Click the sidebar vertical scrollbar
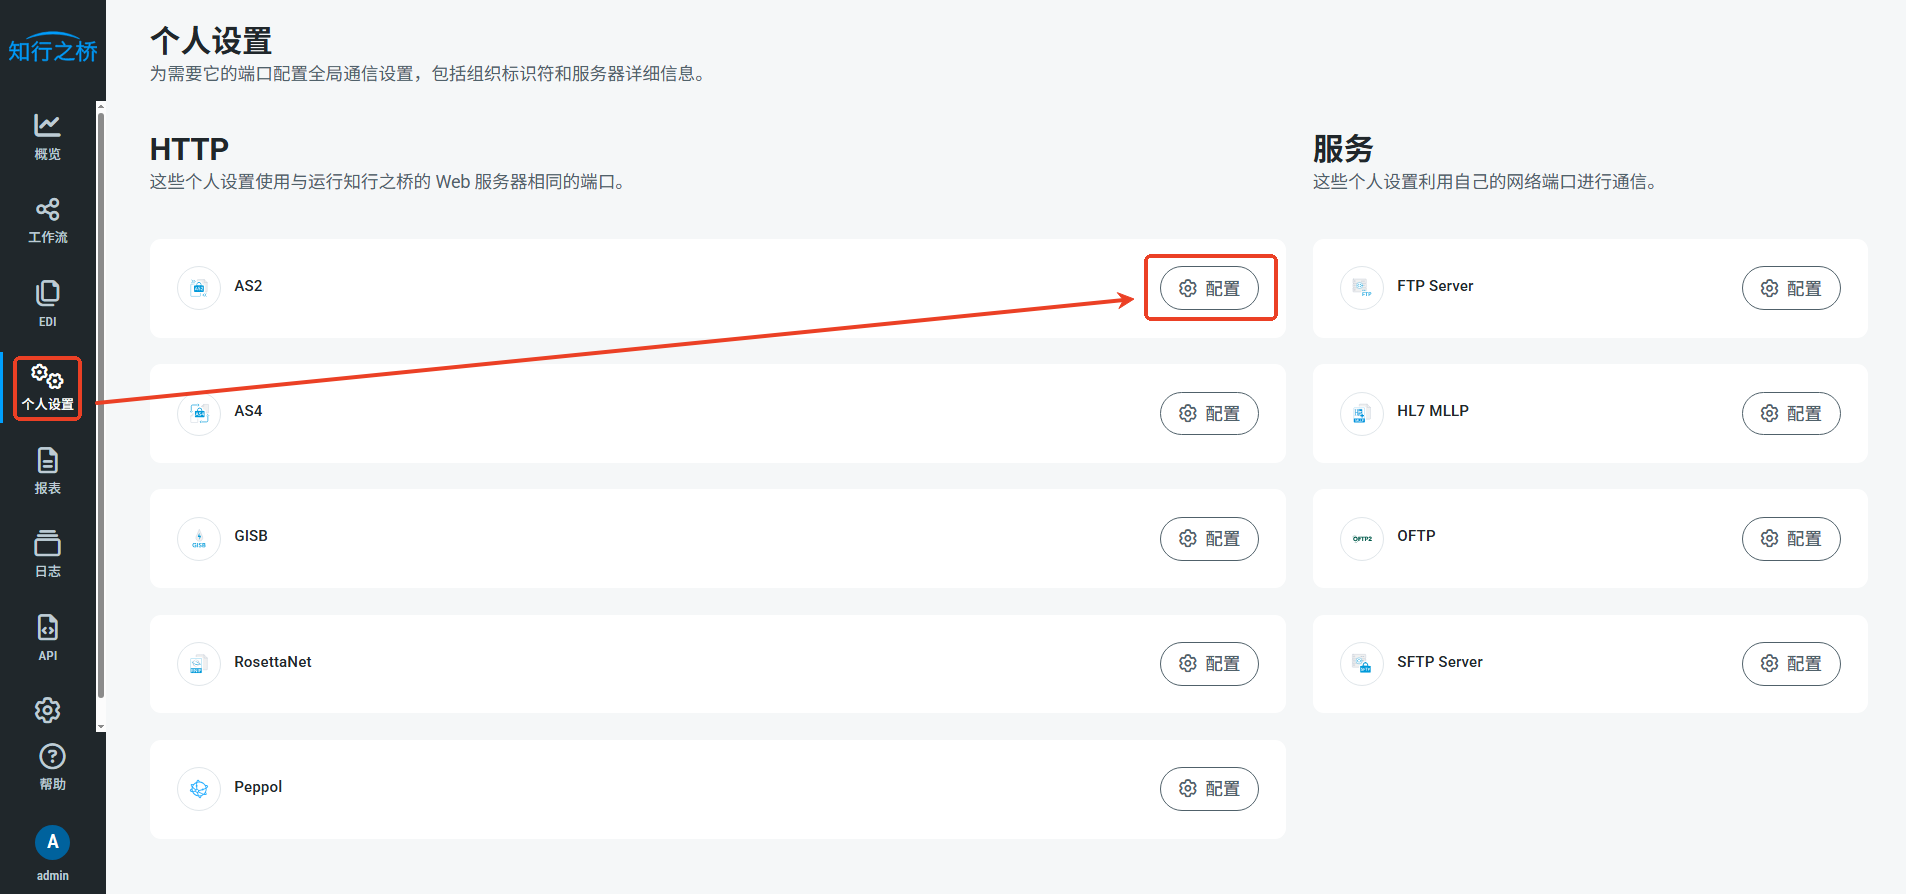This screenshot has width=1906, height=894. 101,400
